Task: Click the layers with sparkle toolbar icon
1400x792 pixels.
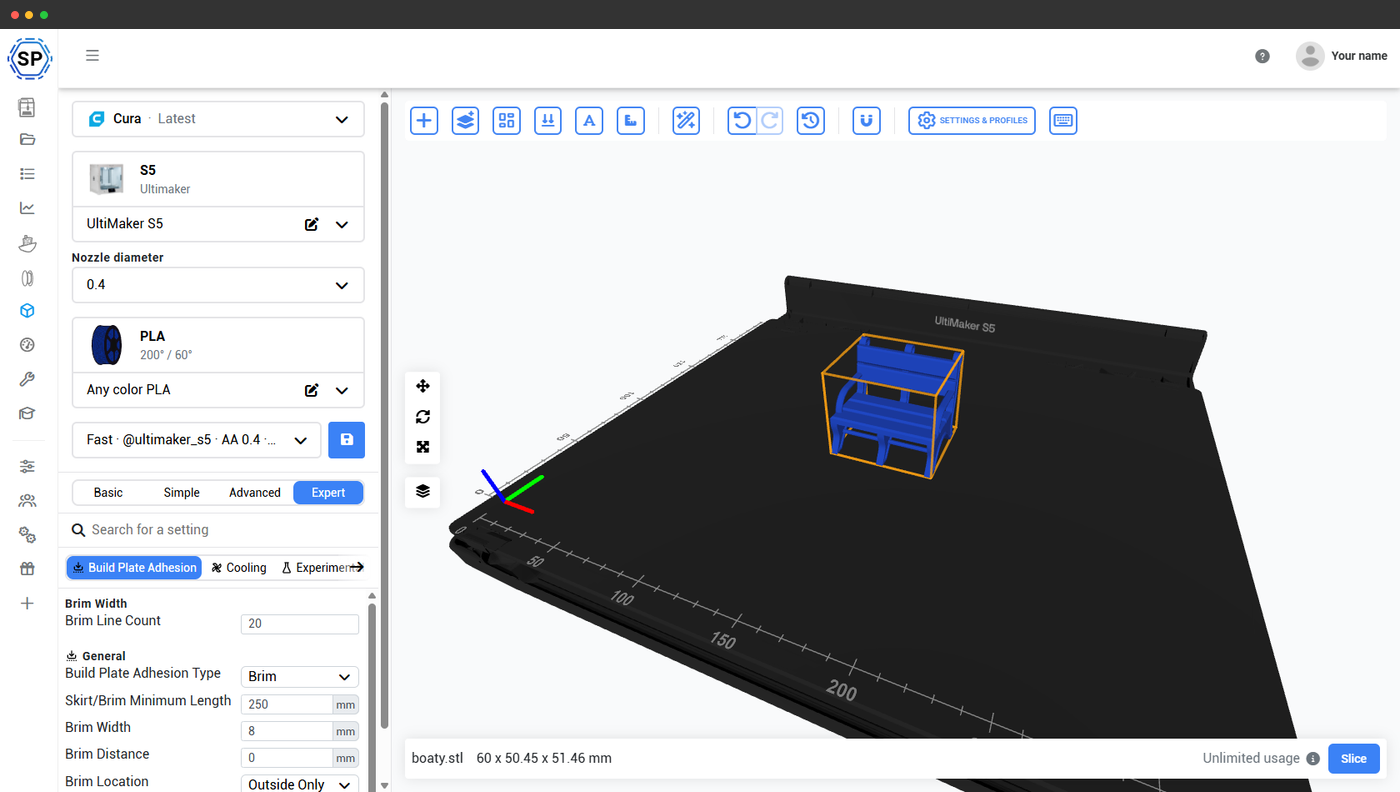Action: [465, 121]
